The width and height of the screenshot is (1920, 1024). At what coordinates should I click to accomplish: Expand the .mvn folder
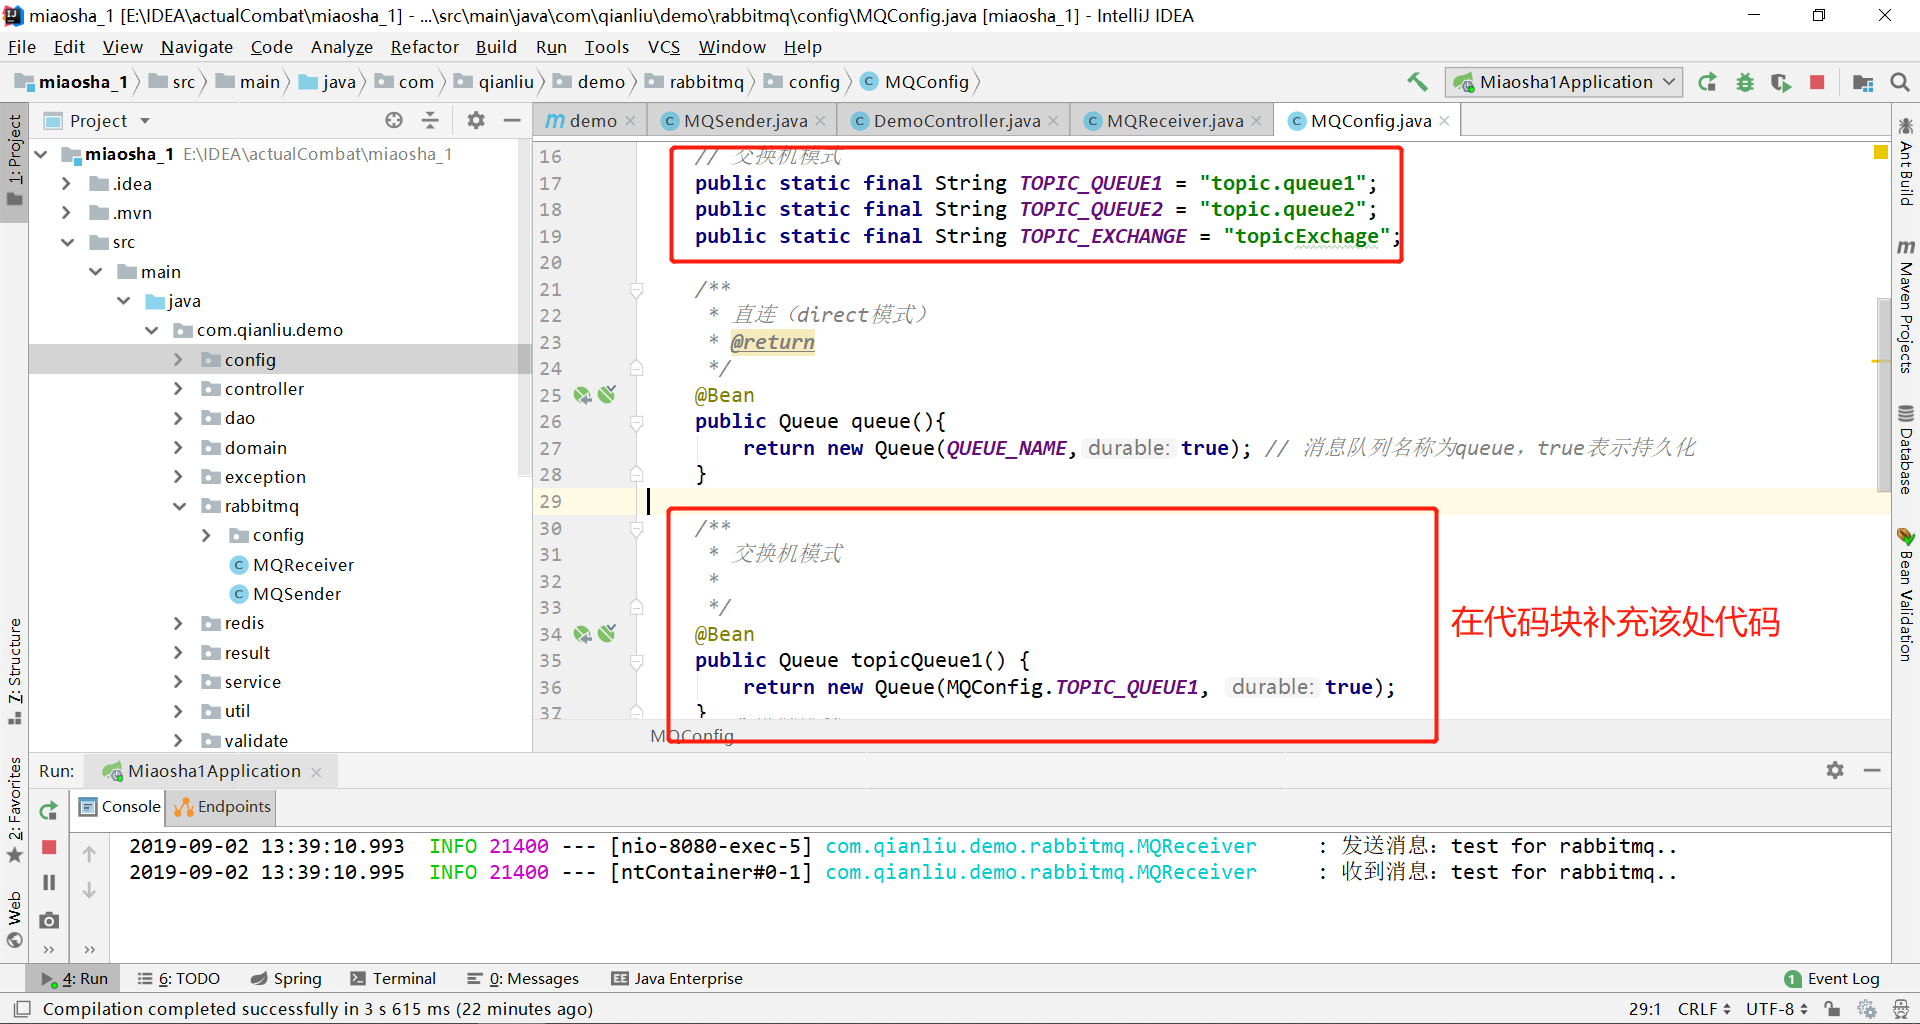pos(66,213)
